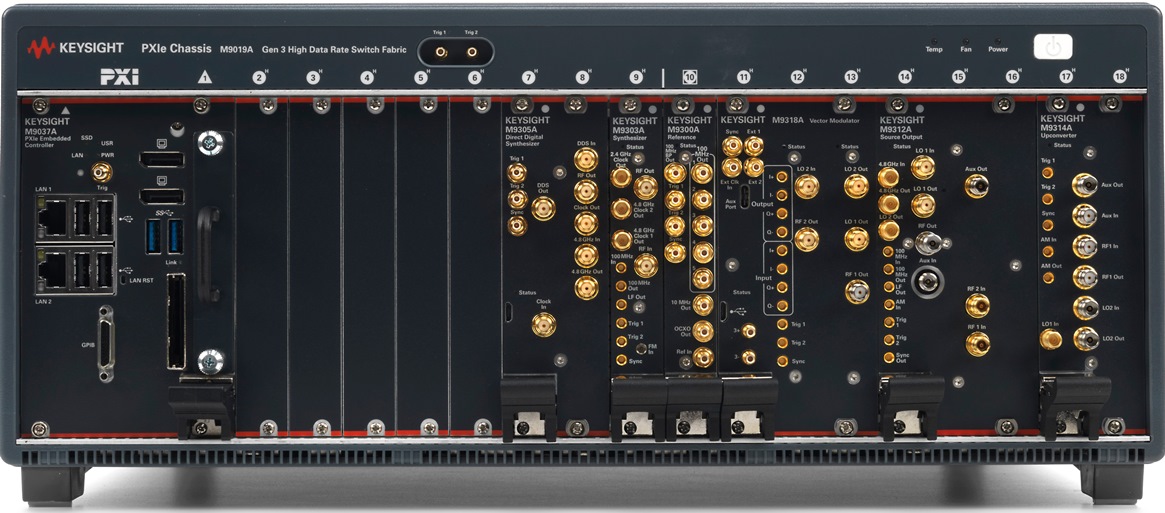Click the RF 1 Out connector in slot 13

coord(856,291)
